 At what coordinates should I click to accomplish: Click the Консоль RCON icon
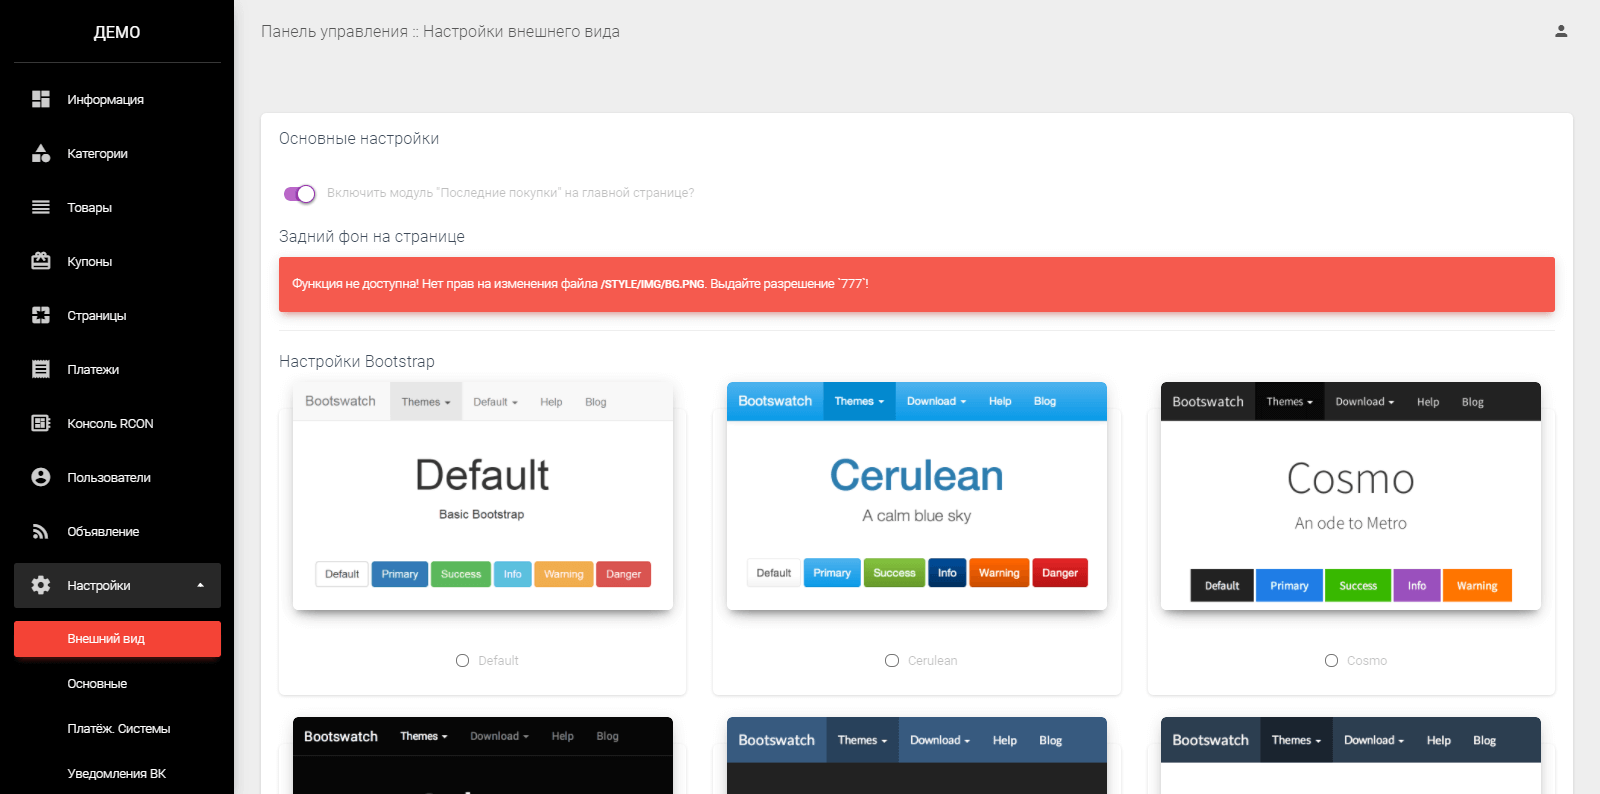[x=41, y=423]
